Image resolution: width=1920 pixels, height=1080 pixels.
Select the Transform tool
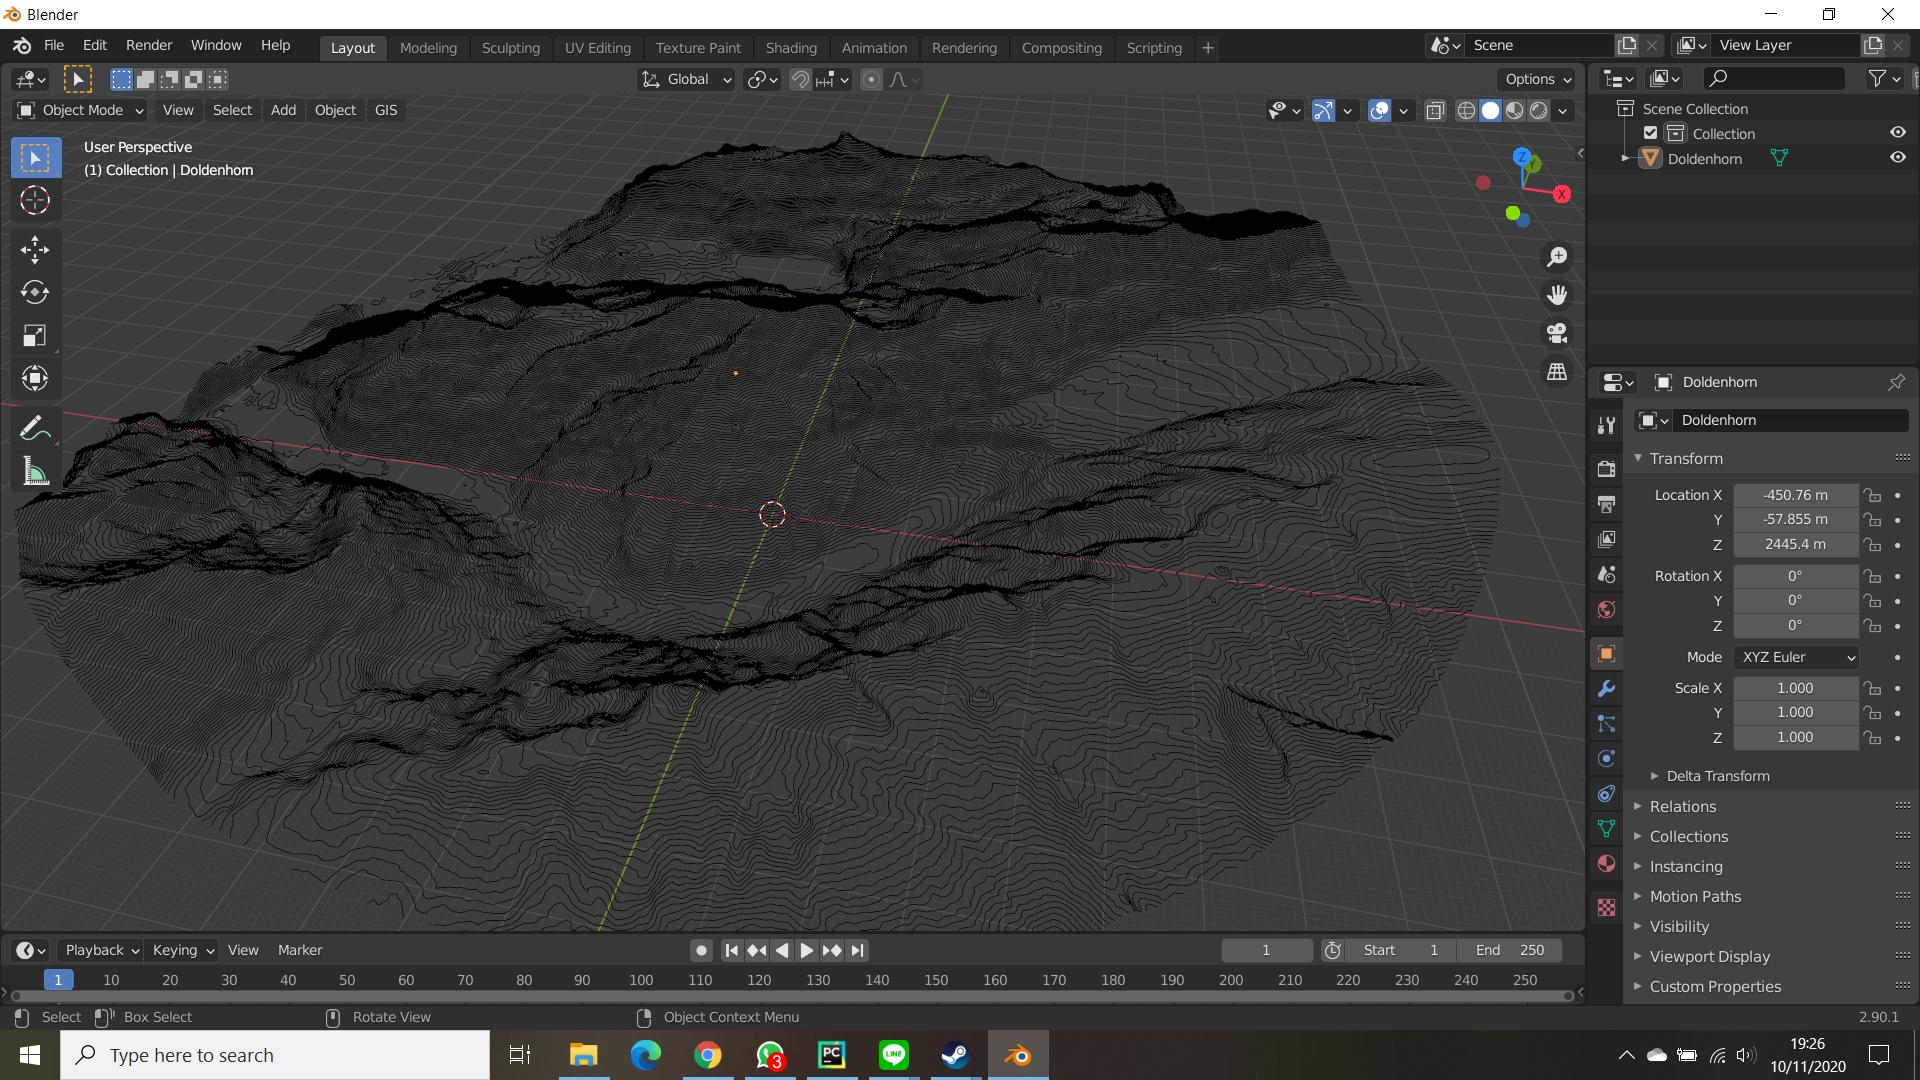pyautogui.click(x=35, y=378)
